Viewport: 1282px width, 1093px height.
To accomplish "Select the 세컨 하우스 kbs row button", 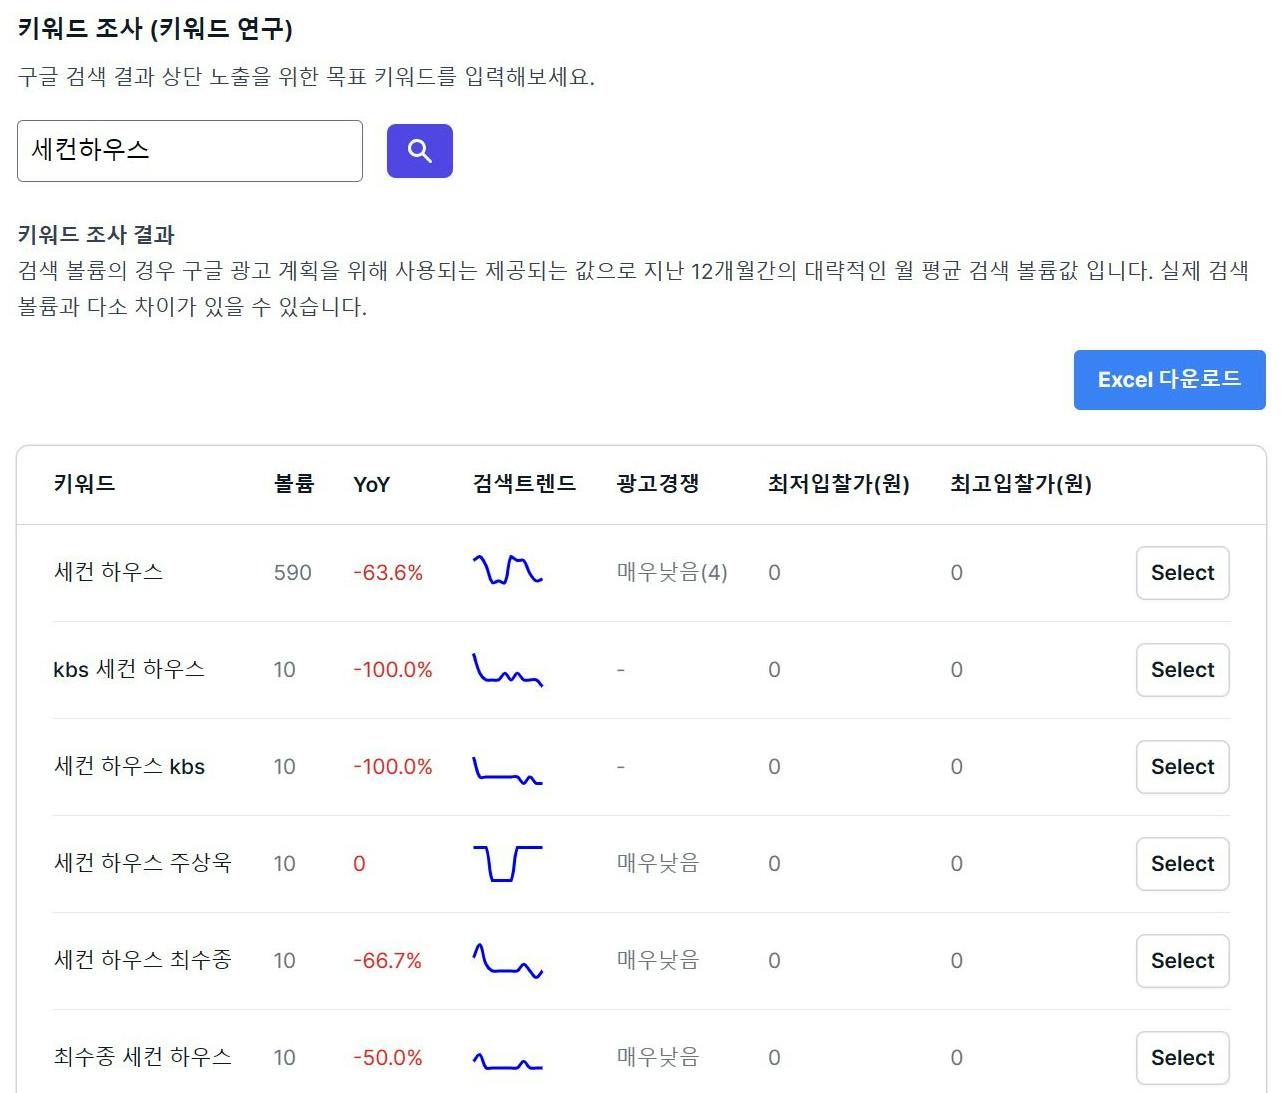I will click(1182, 767).
